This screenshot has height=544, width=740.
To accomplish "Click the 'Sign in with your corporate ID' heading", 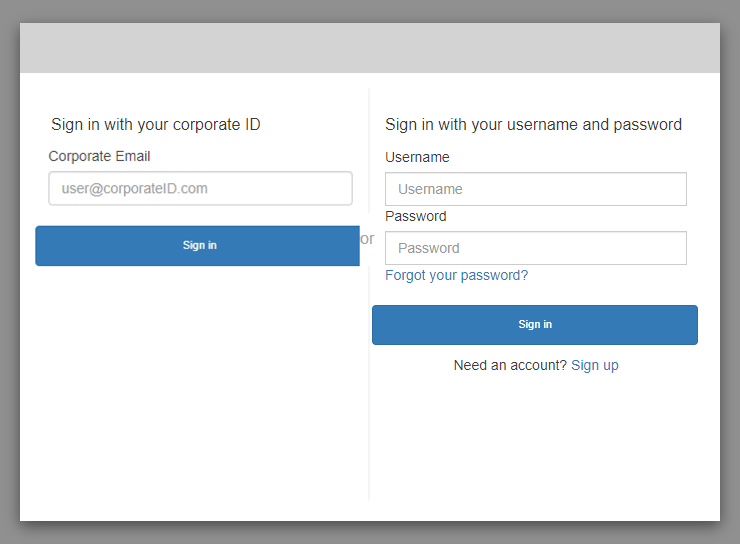I will click(x=156, y=125).
